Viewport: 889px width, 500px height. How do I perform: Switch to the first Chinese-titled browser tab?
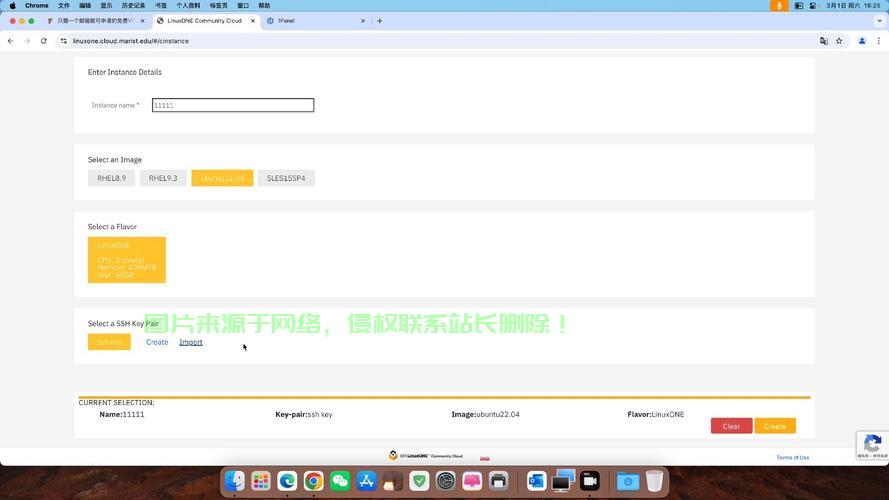(x=94, y=20)
